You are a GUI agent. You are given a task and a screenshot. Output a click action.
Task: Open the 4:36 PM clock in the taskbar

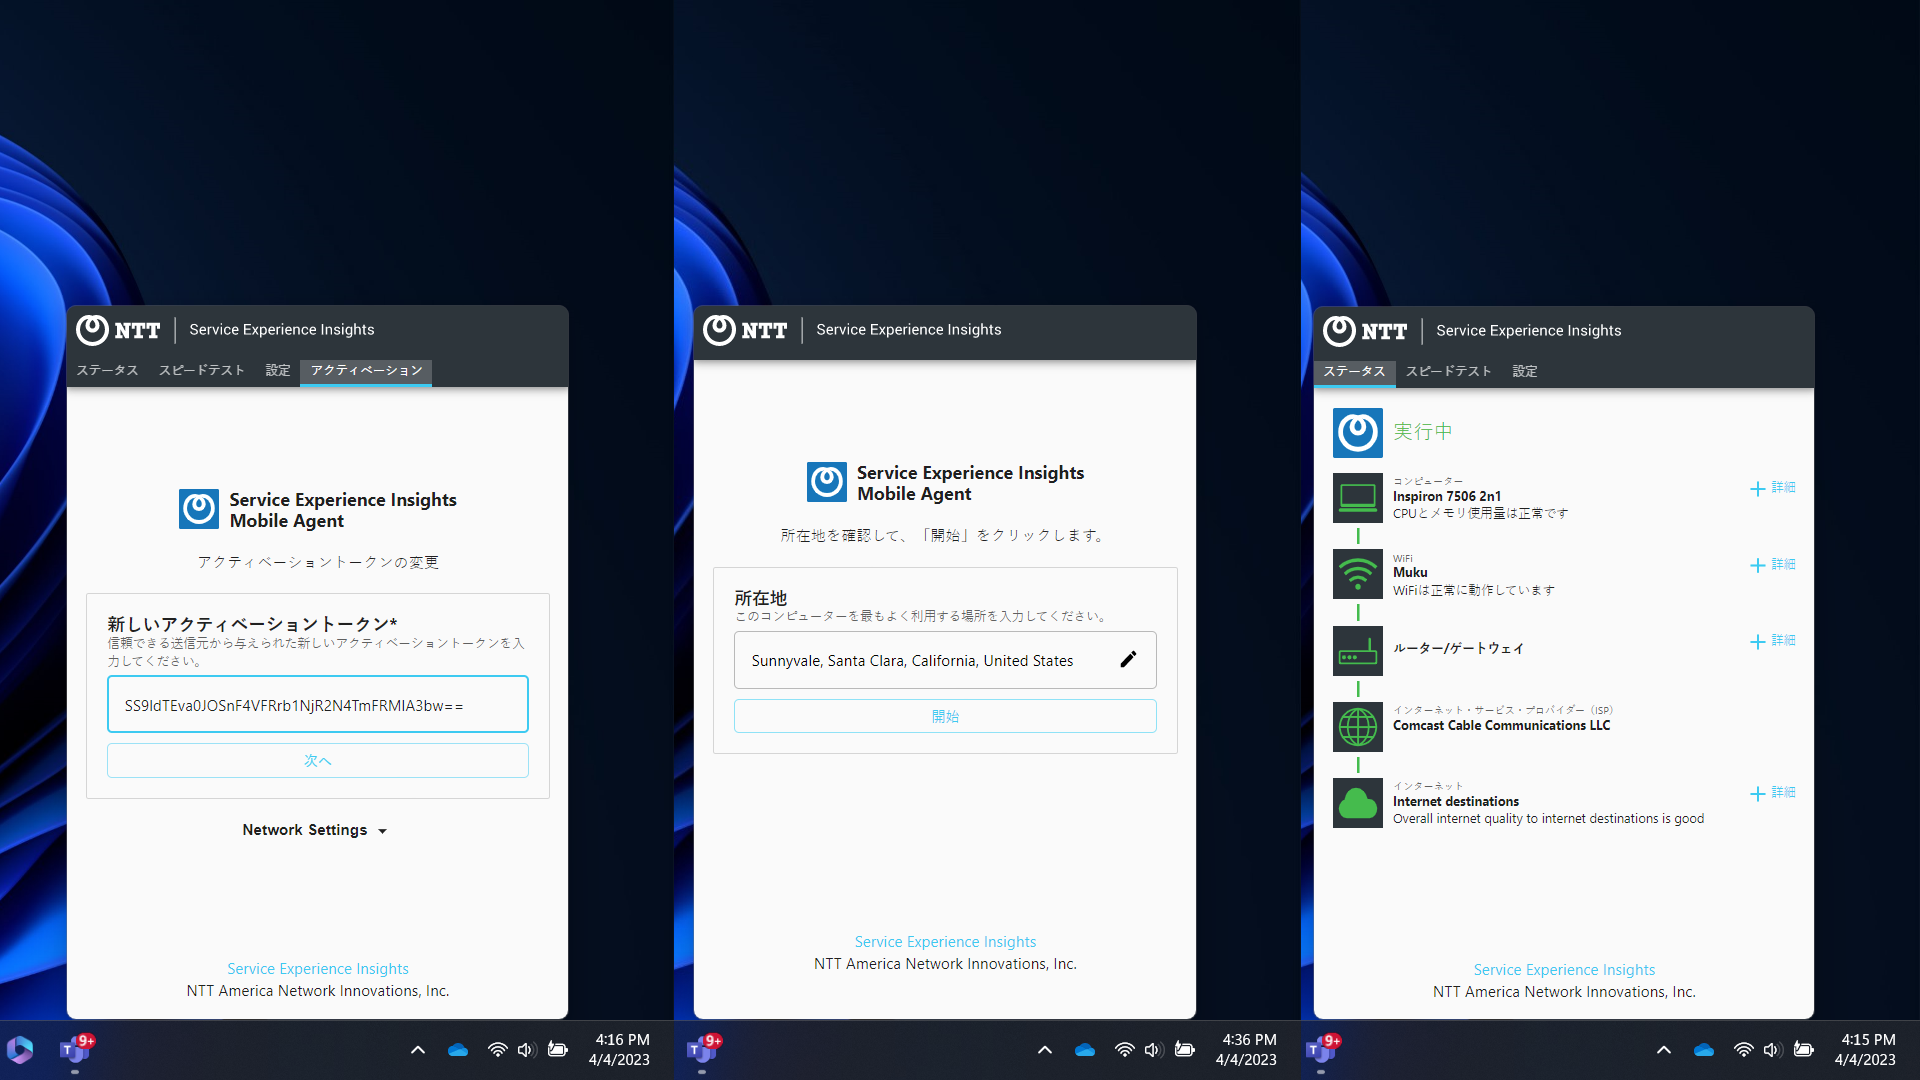tap(1247, 1050)
